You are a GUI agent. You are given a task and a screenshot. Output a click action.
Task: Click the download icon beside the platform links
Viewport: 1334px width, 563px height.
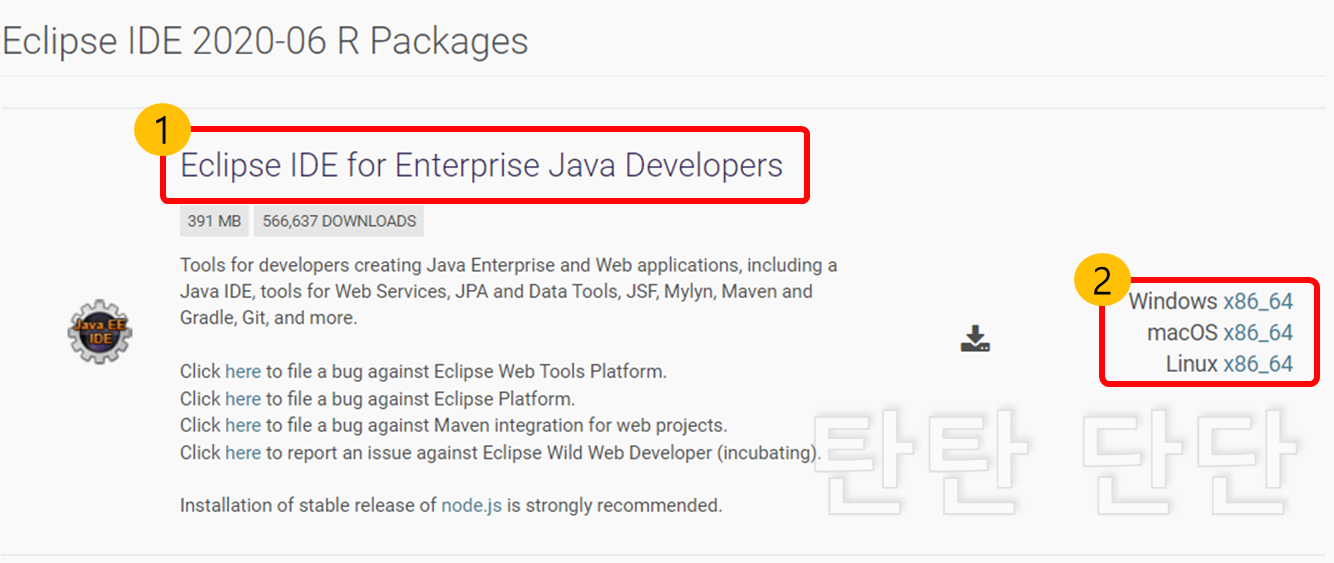click(975, 339)
